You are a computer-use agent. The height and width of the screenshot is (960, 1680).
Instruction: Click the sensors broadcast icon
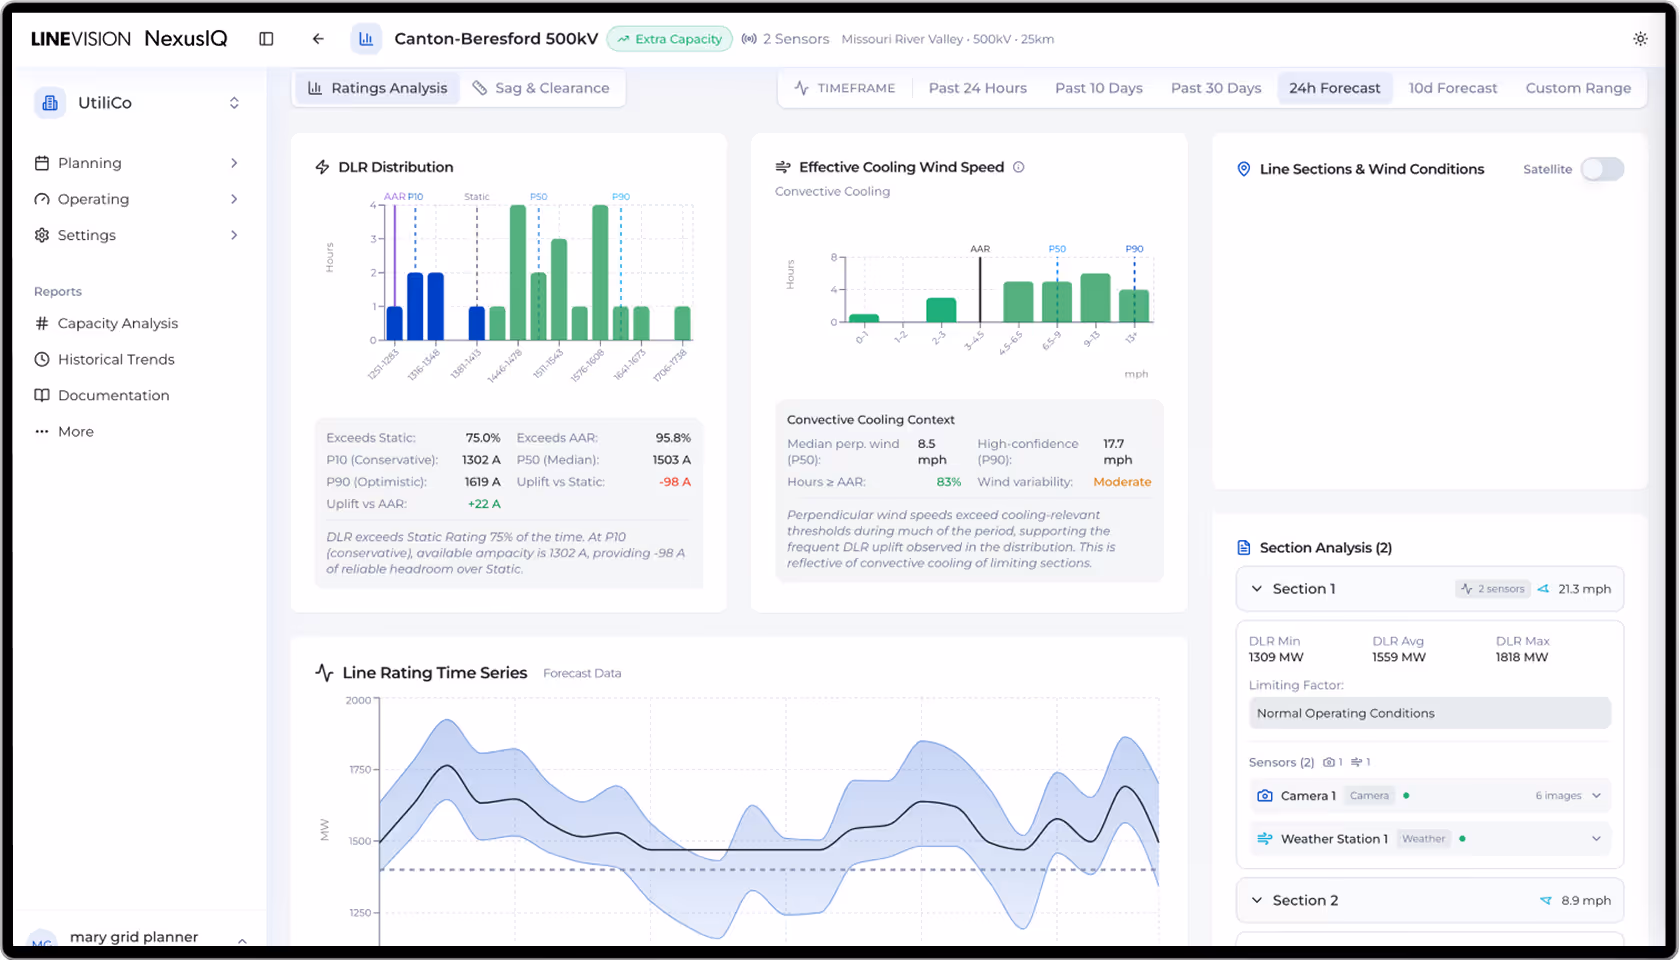click(x=749, y=39)
